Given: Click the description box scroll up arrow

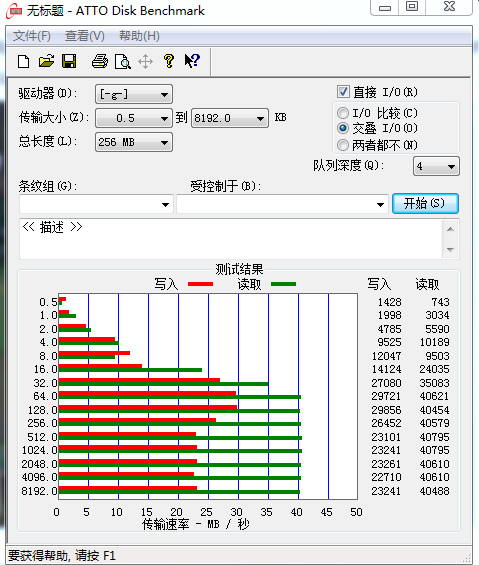Looking at the screenshot, I should (450, 229).
